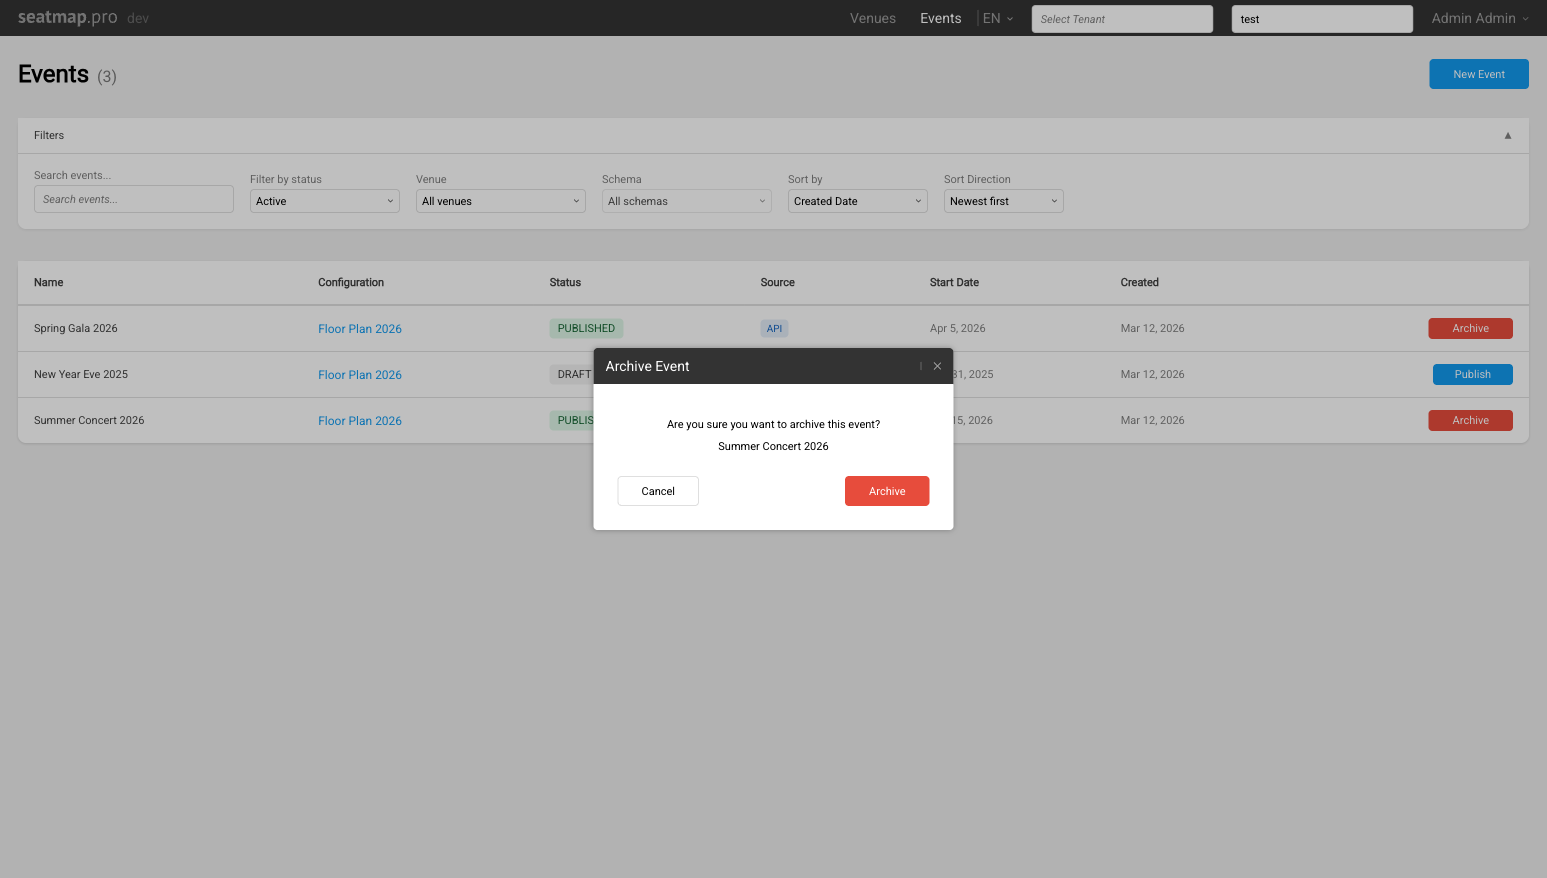The width and height of the screenshot is (1547, 878).
Task: Click the Select Tenant input field
Action: click(1121, 18)
